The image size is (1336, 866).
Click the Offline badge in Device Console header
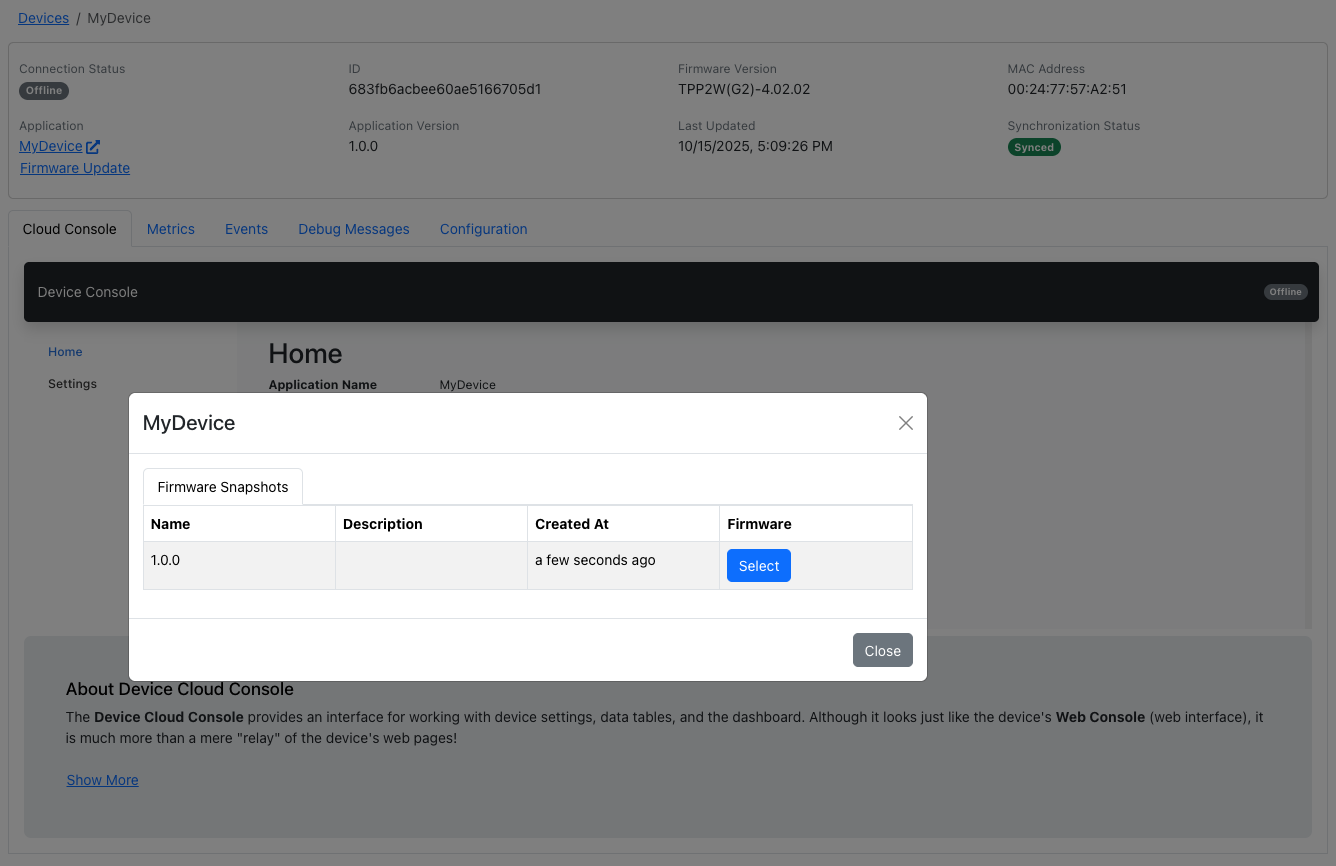click(1285, 292)
